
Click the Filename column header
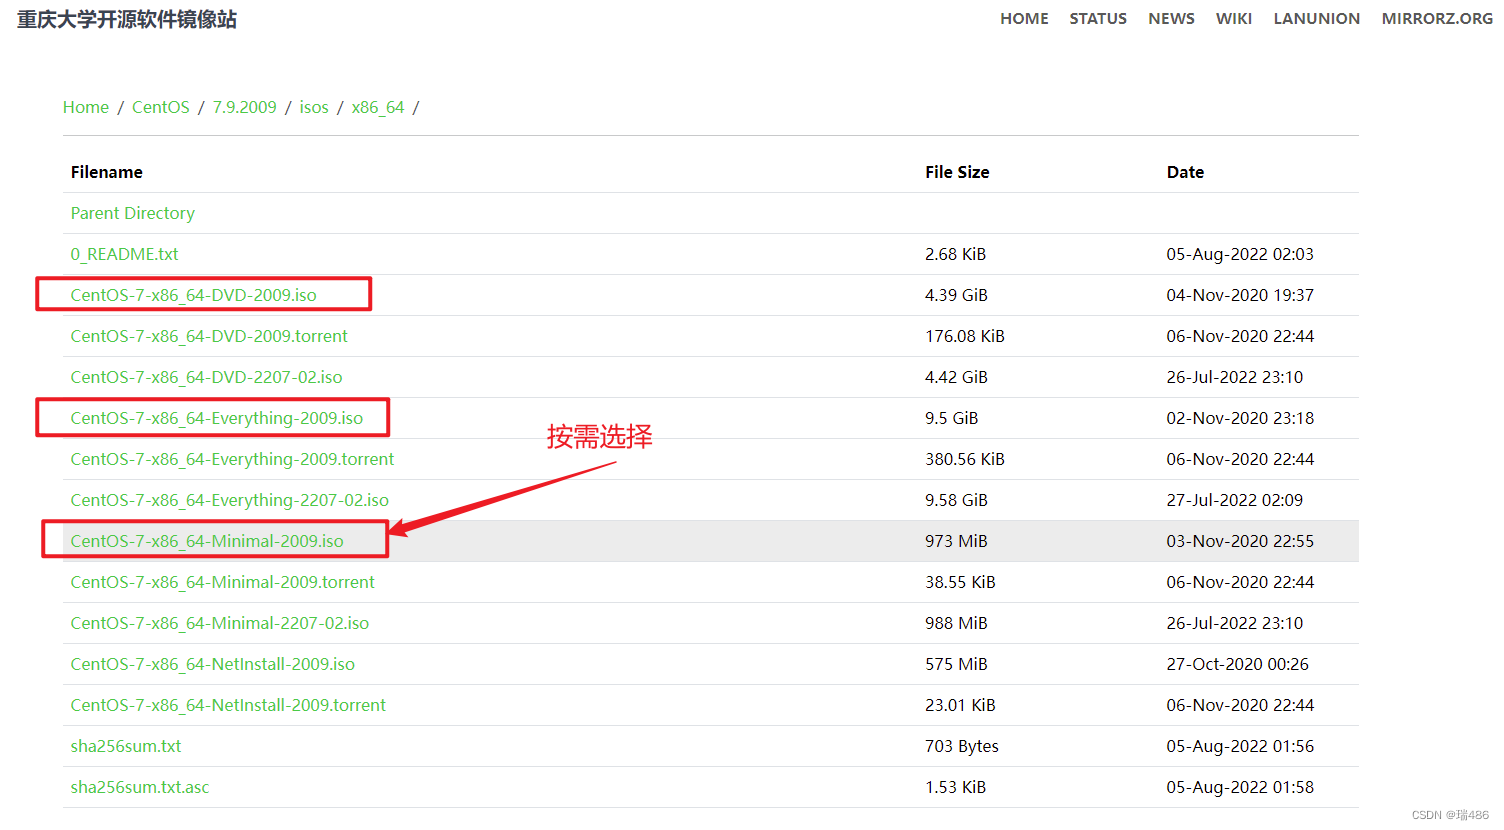tap(107, 172)
